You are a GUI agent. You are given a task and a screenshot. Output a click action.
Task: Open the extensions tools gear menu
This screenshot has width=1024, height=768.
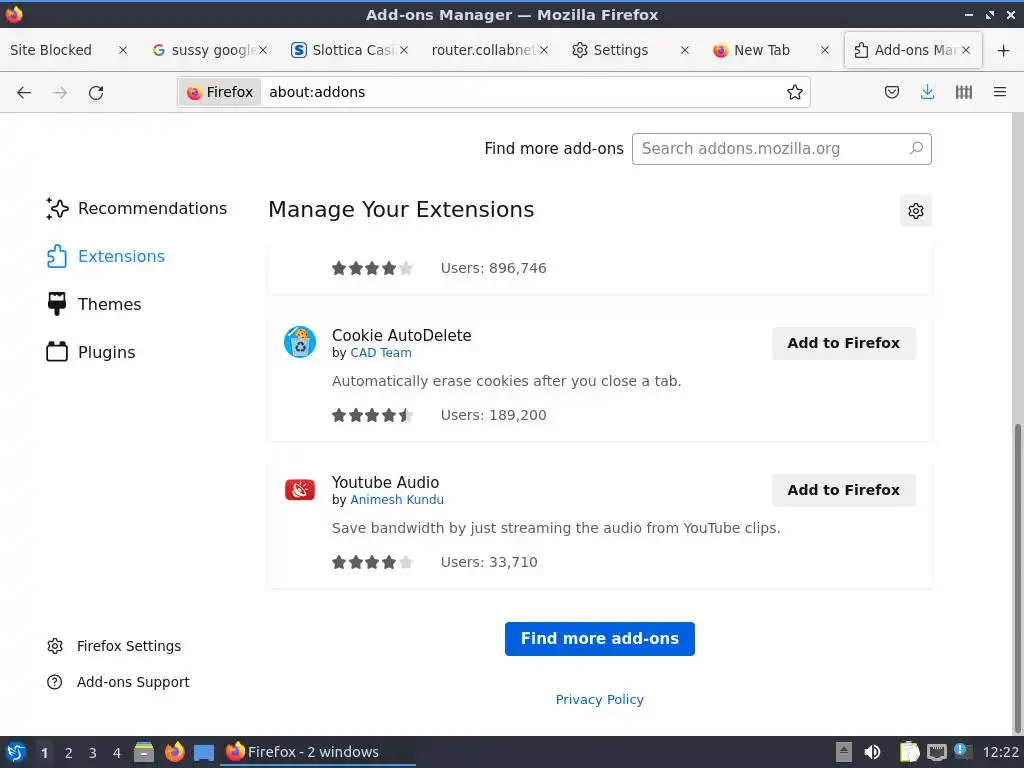[916, 210]
